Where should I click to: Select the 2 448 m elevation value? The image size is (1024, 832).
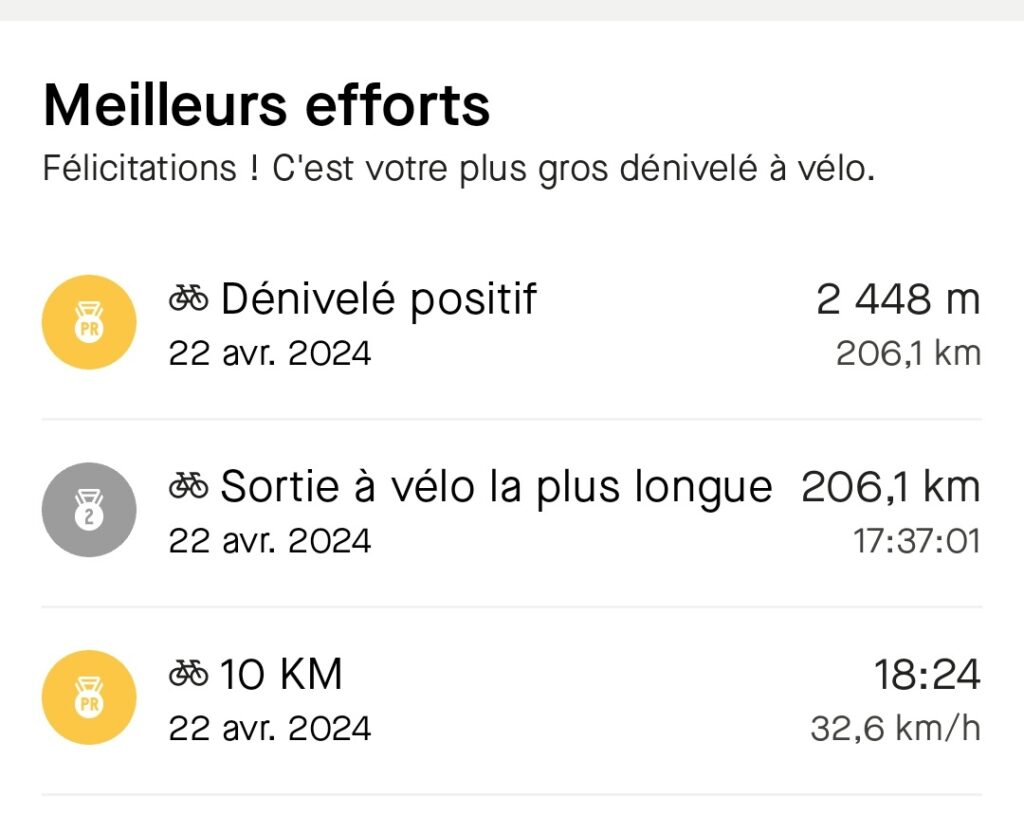coord(899,300)
